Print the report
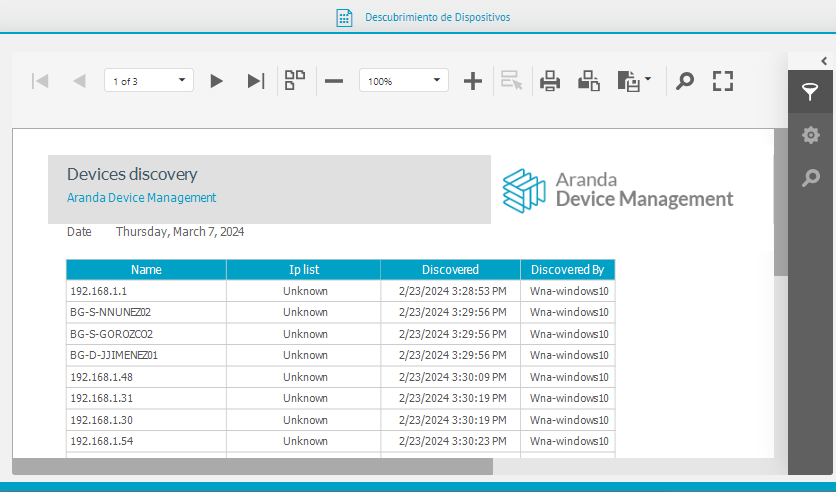This screenshot has height=492, width=836. [550, 81]
